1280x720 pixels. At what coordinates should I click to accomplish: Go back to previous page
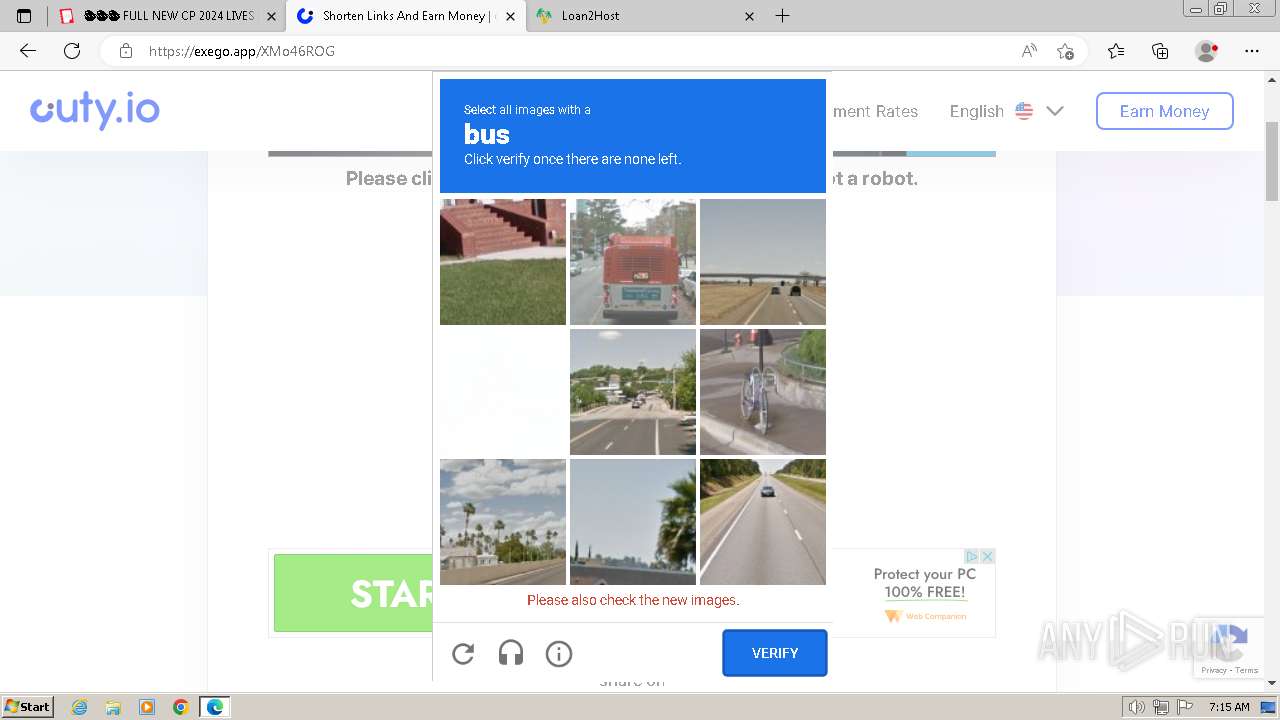pos(28,51)
